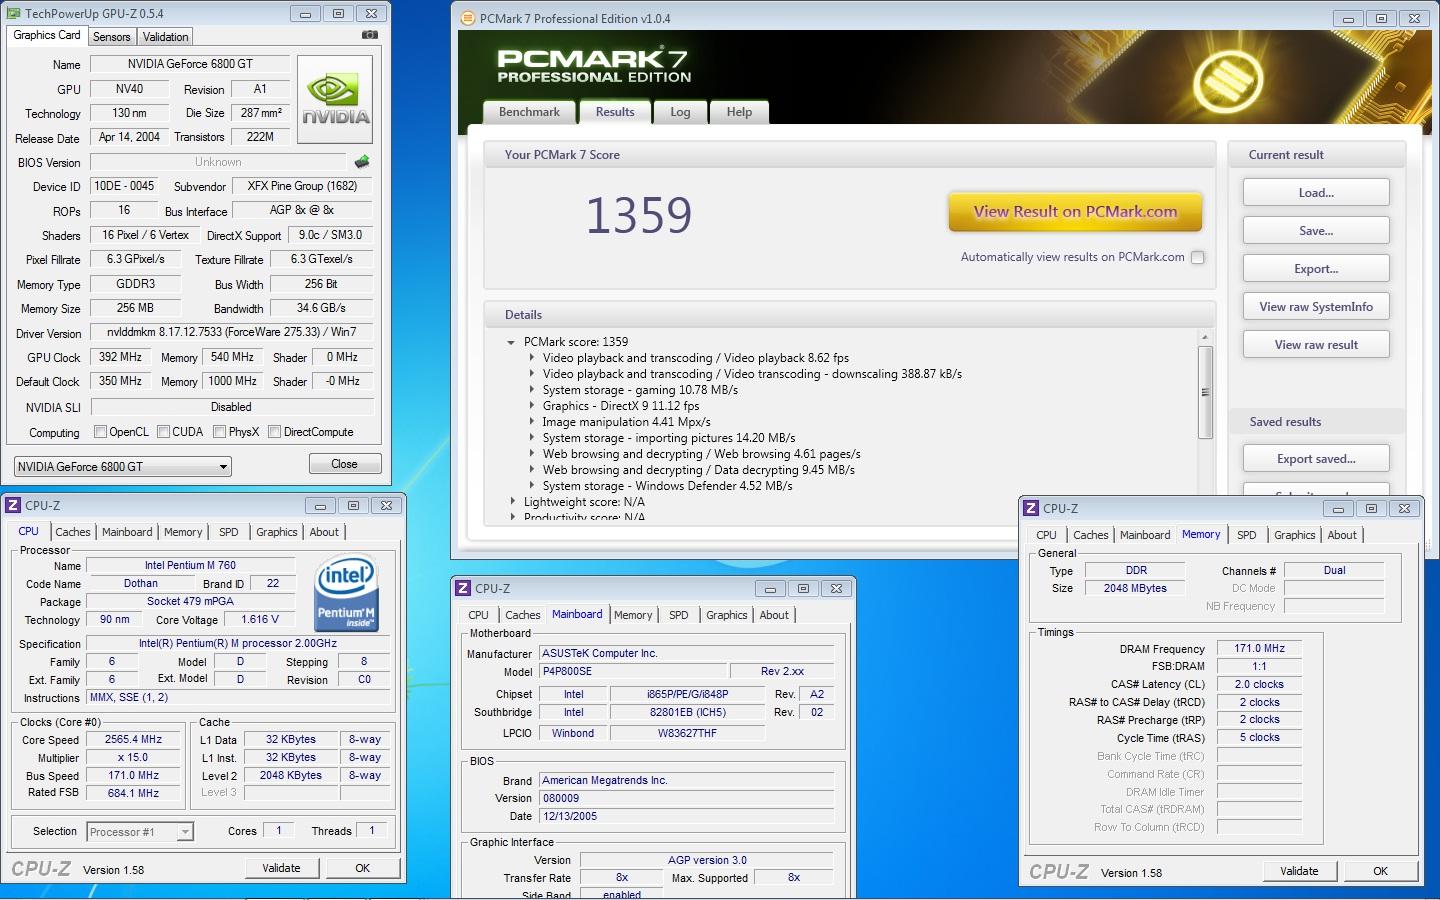The width and height of the screenshot is (1440, 900).
Task: Click the GPU-Z camera screenshot icon
Action: pyautogui.click(x=370, y=35)
